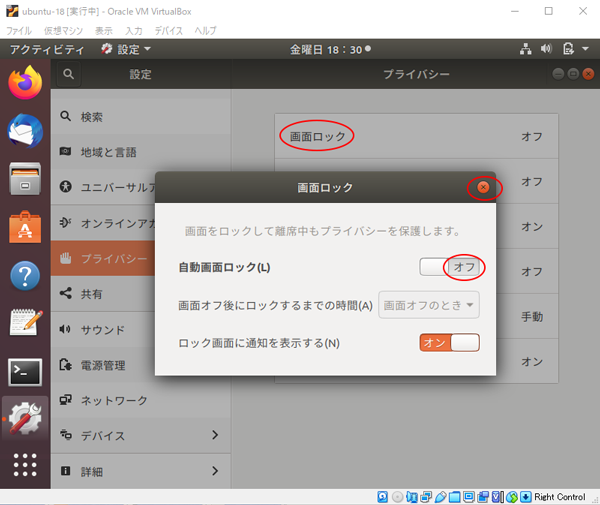Turn on the automatic screen lock switch
The height and width of the screenshot is (505, 600).
(449, 267)
